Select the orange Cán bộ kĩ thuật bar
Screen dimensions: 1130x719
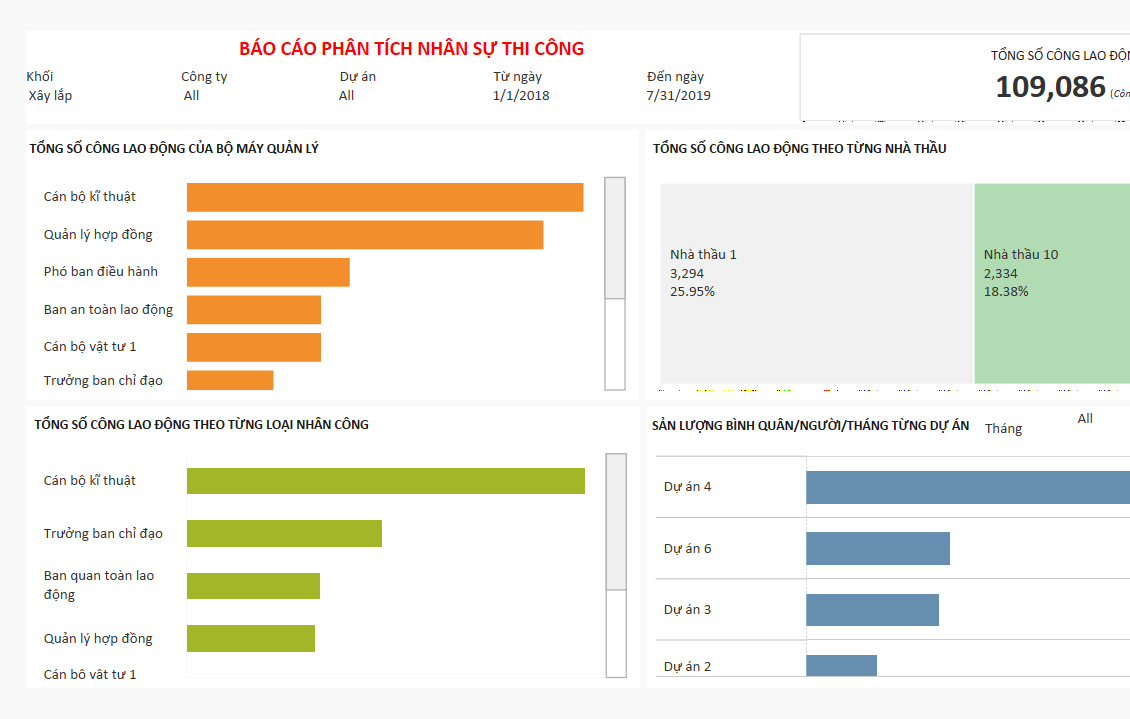(385, 197)
